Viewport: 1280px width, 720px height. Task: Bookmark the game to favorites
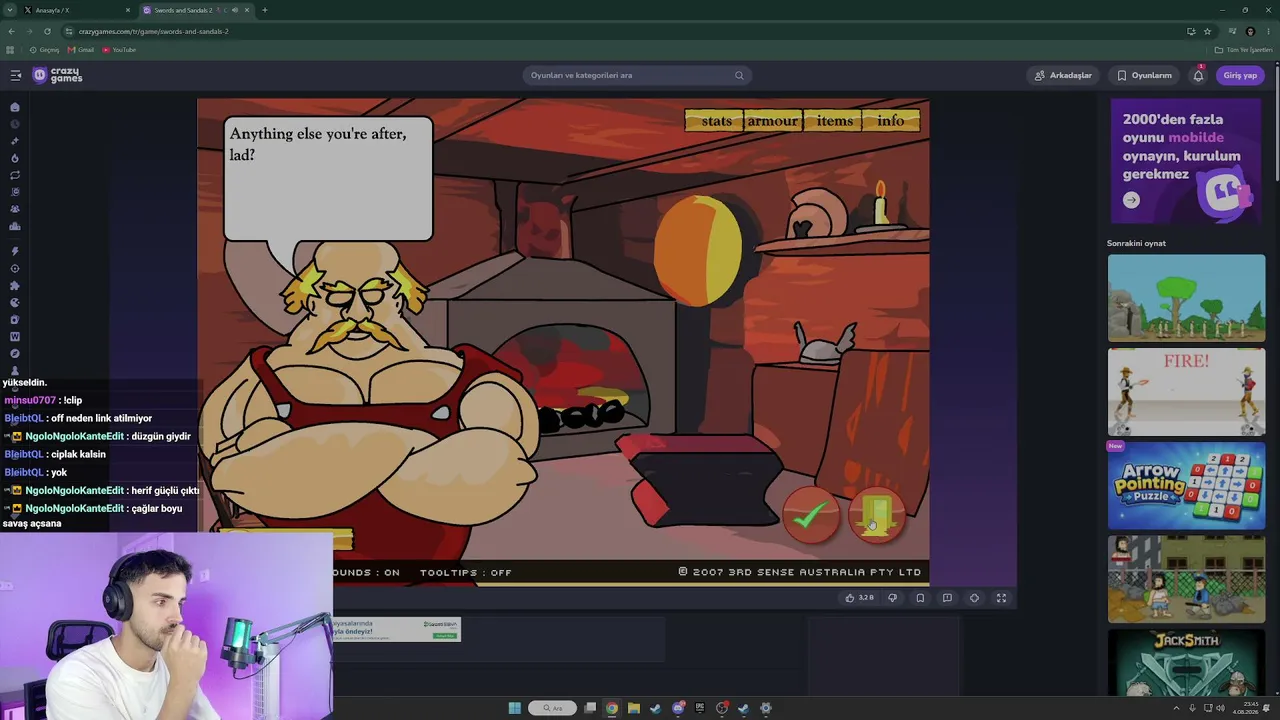coord(920,598)
